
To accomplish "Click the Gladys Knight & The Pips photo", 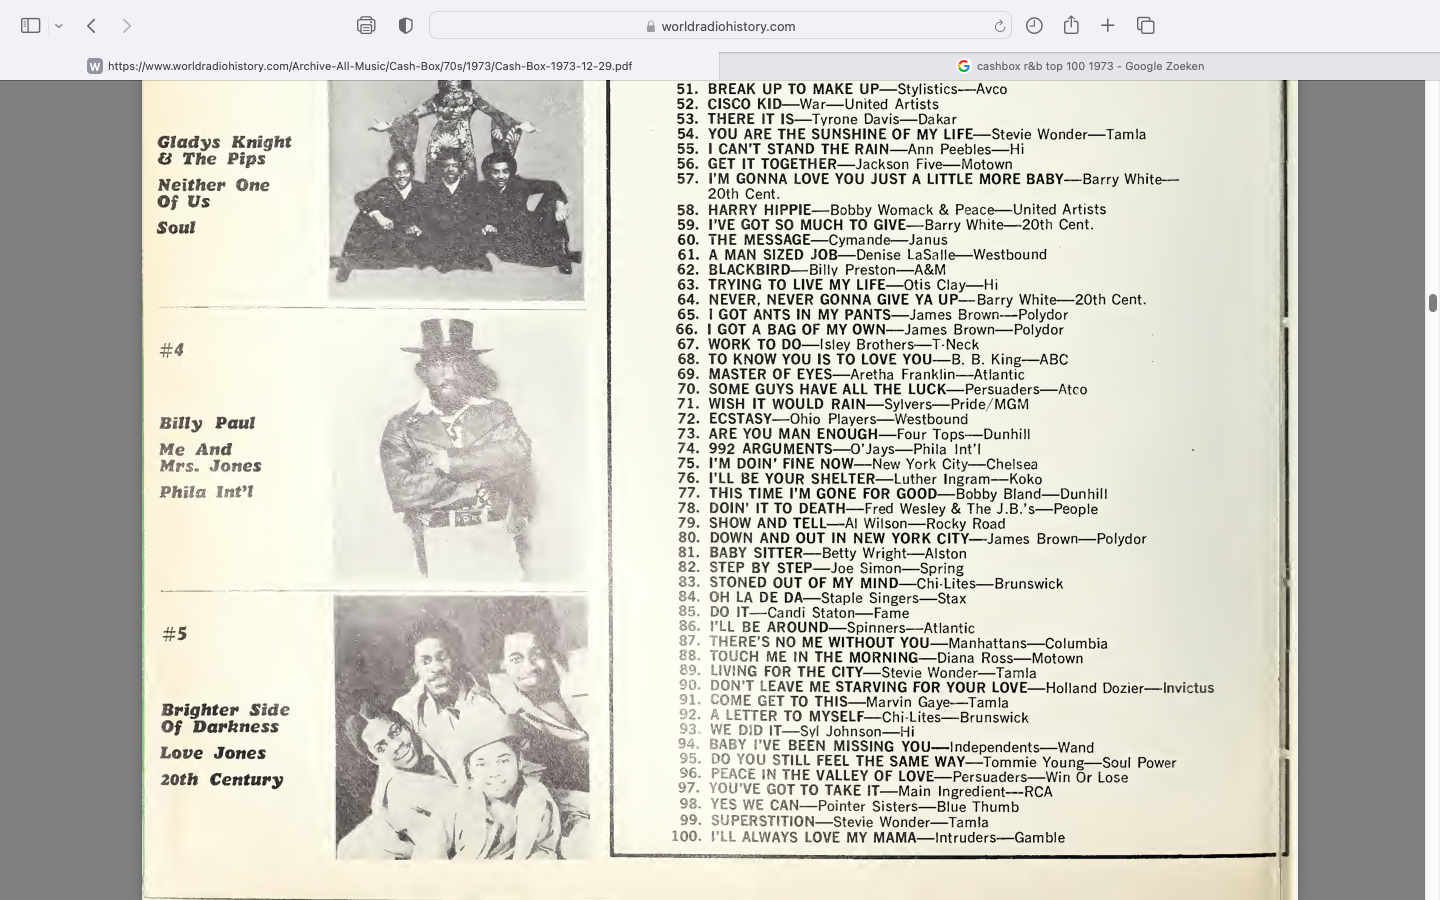I will pos(456,190).
